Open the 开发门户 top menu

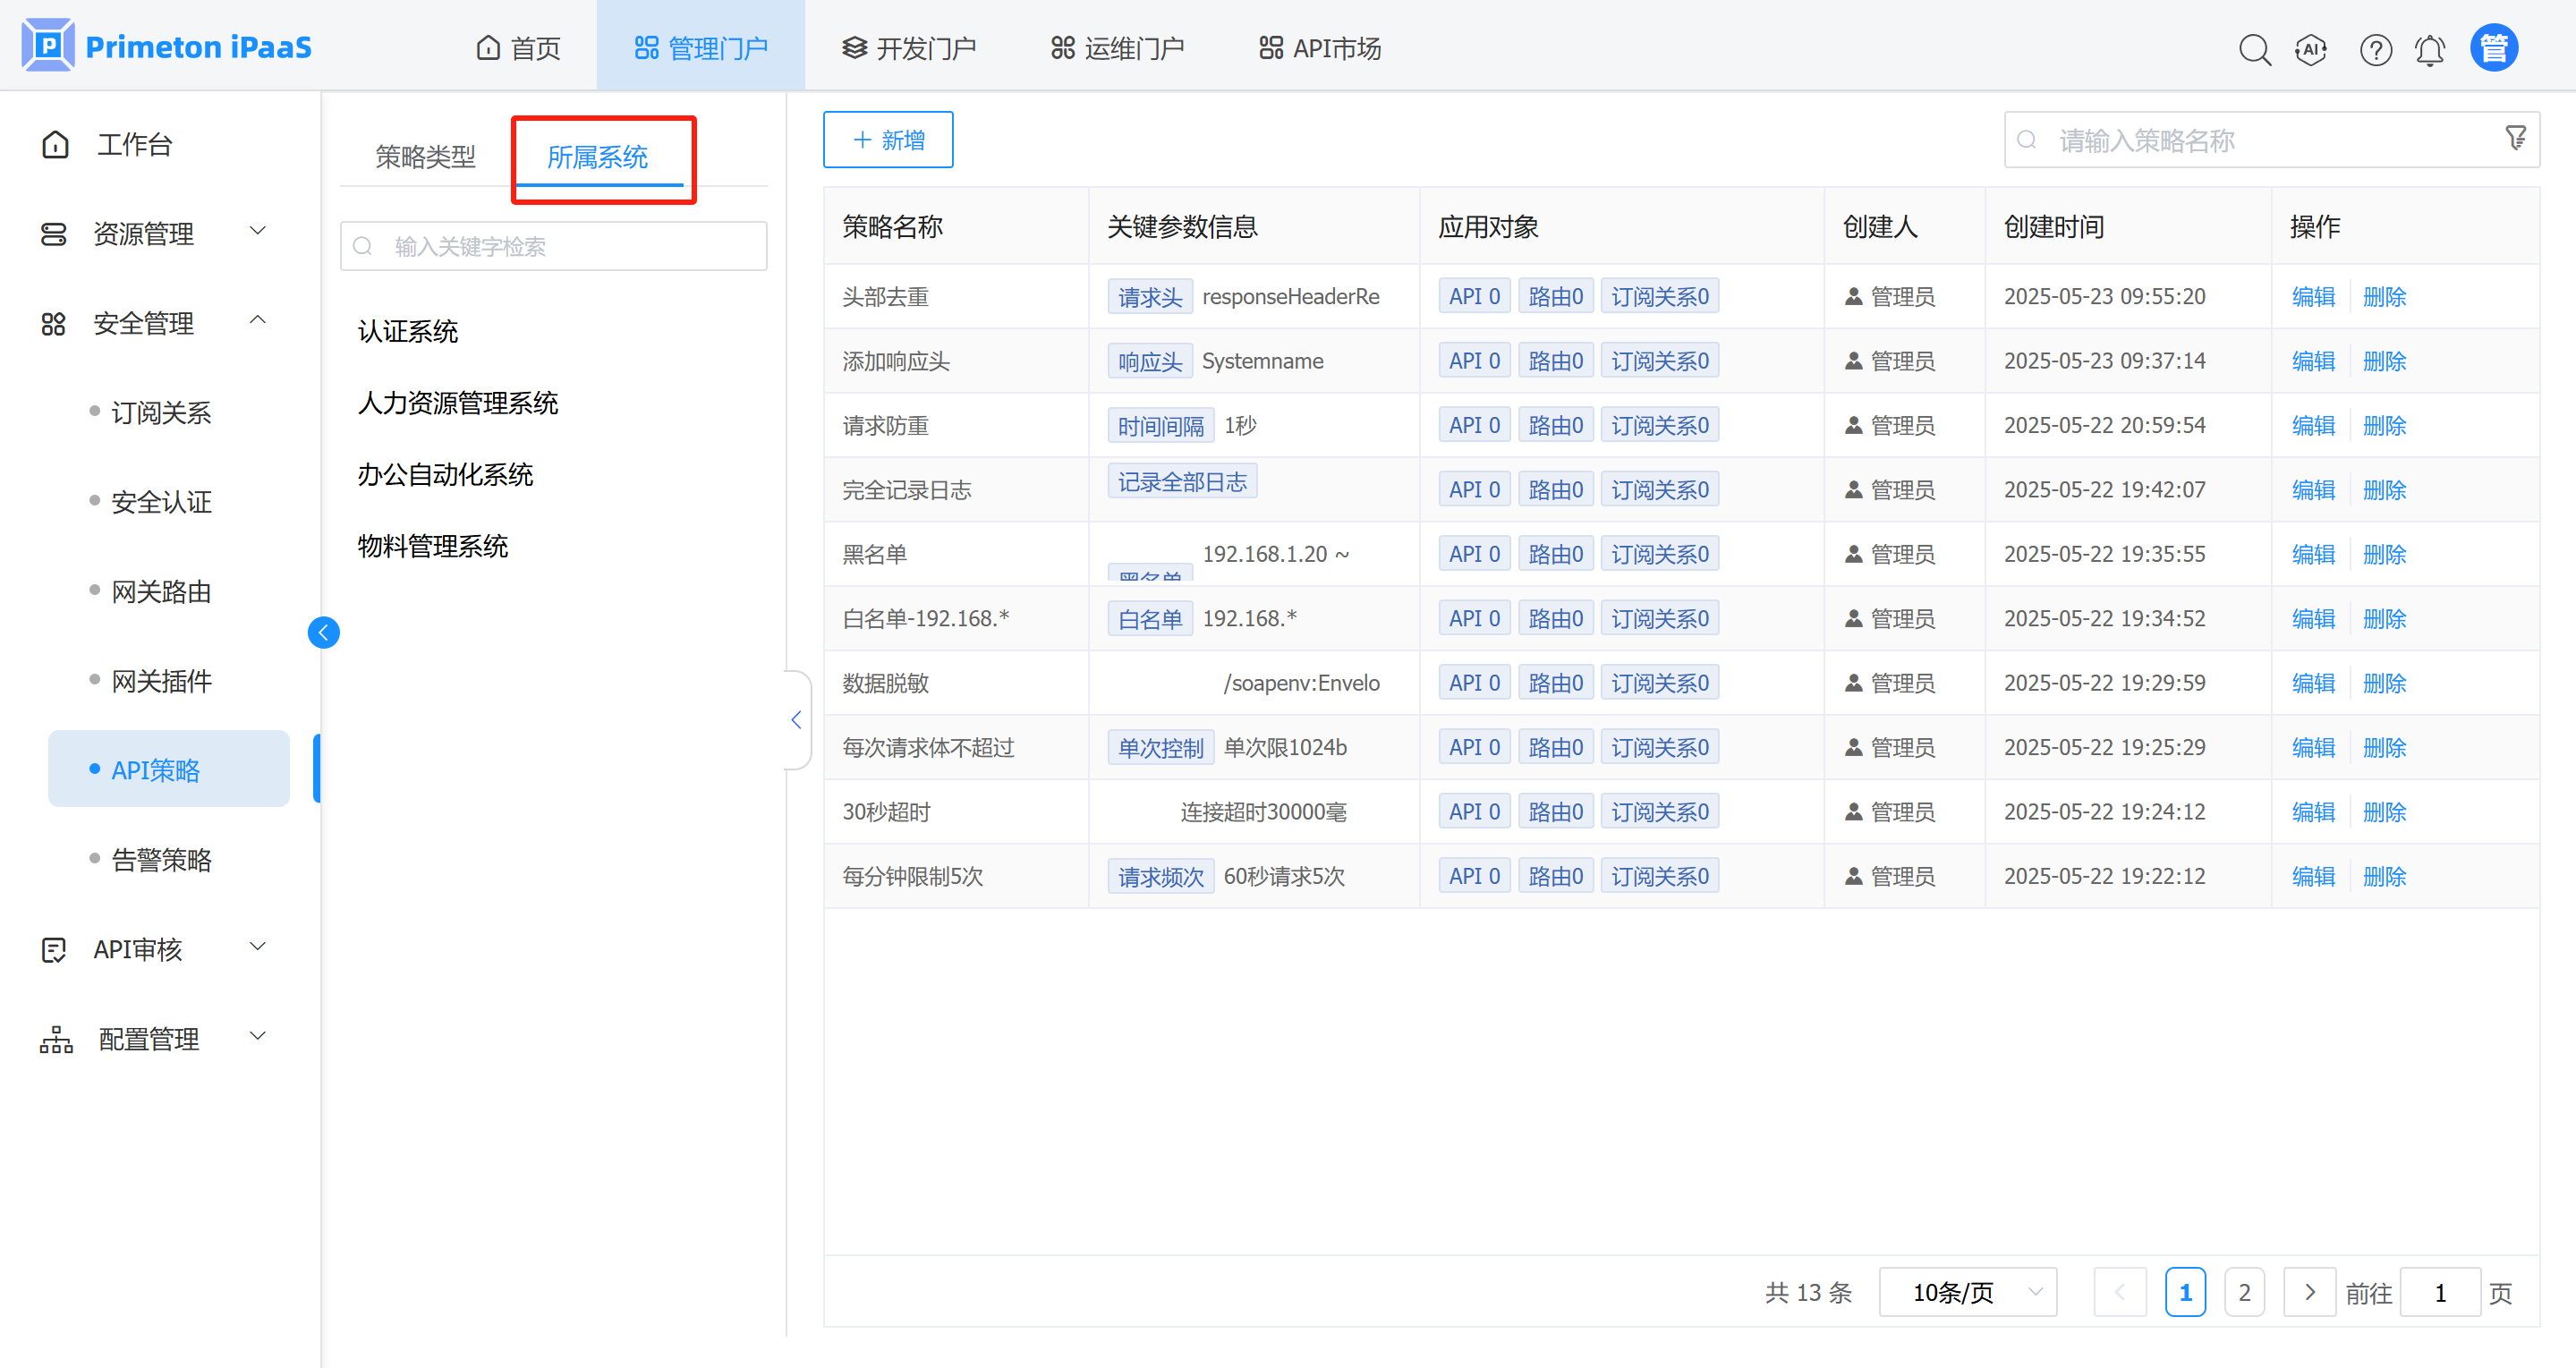(908, 48)
